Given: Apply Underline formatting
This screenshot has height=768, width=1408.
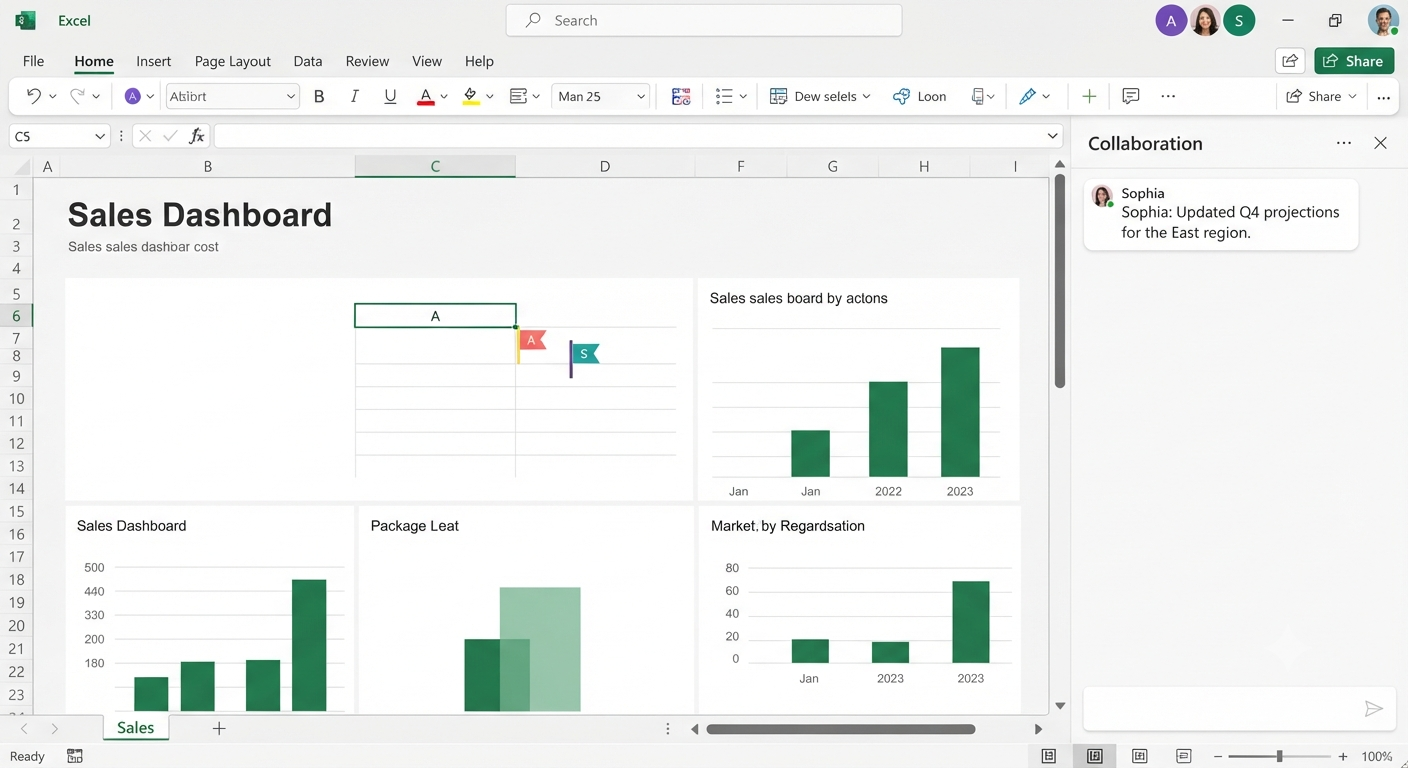Looking at the screenshot, I should pyautogui.click(x=390, y=96).
